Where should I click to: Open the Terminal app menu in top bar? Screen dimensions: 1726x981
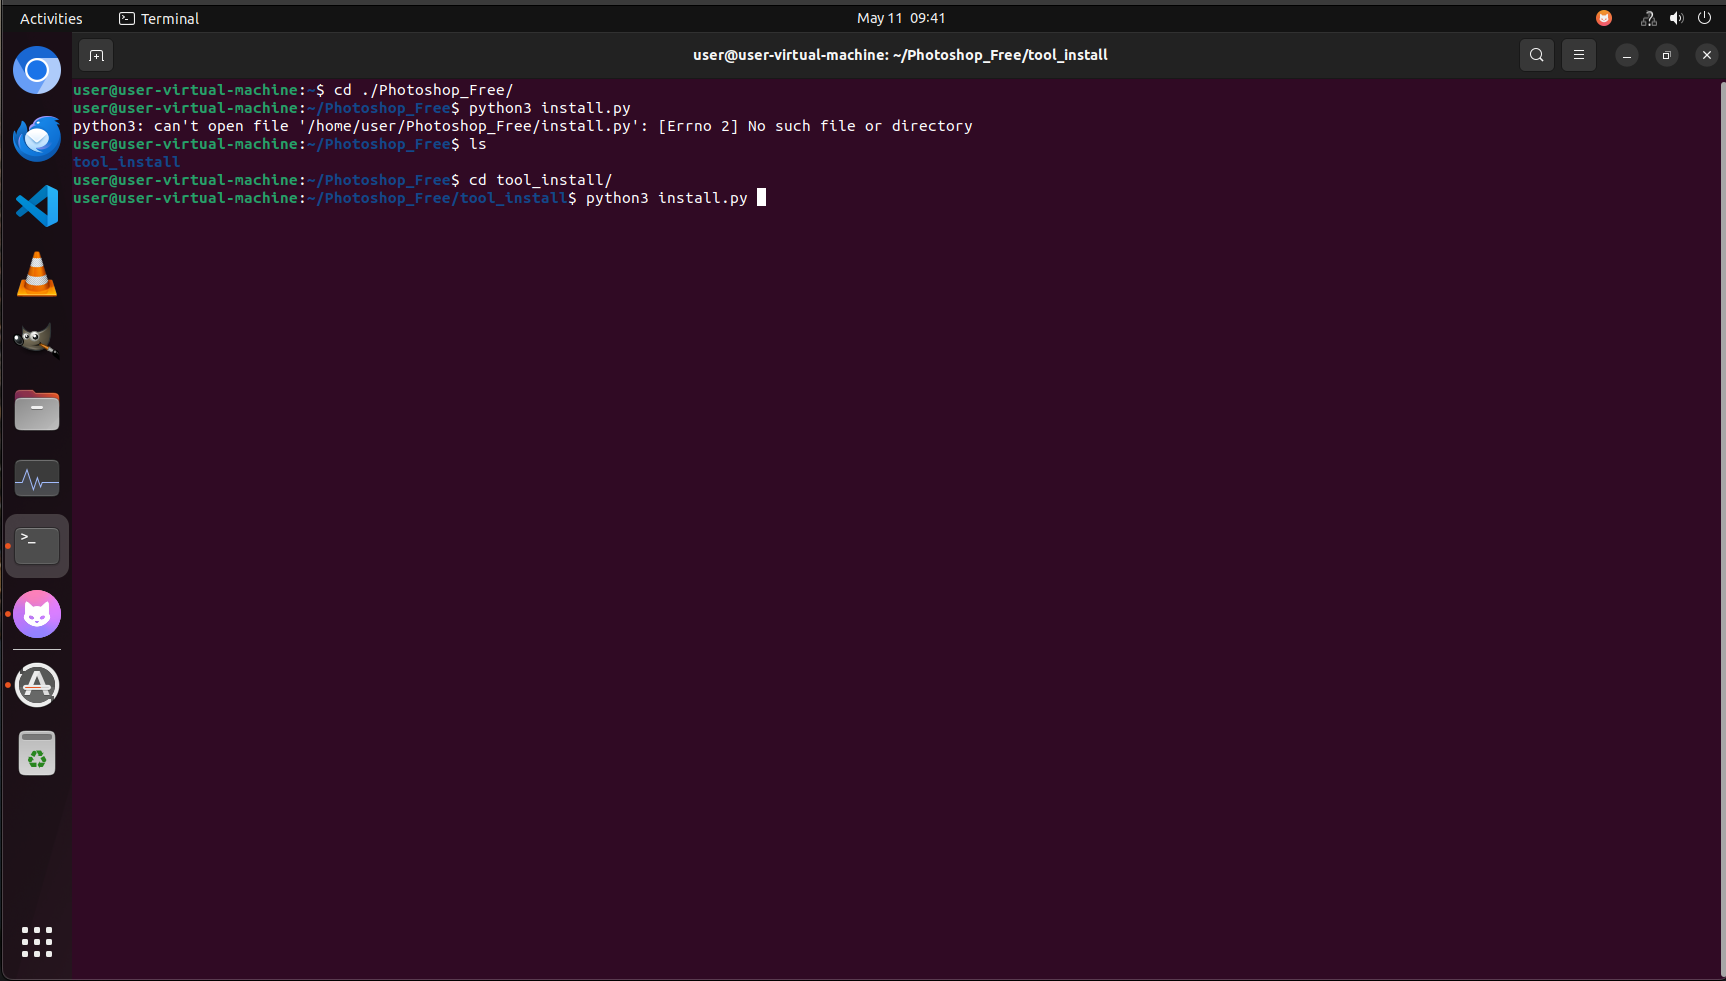click(x=159, y=18)
